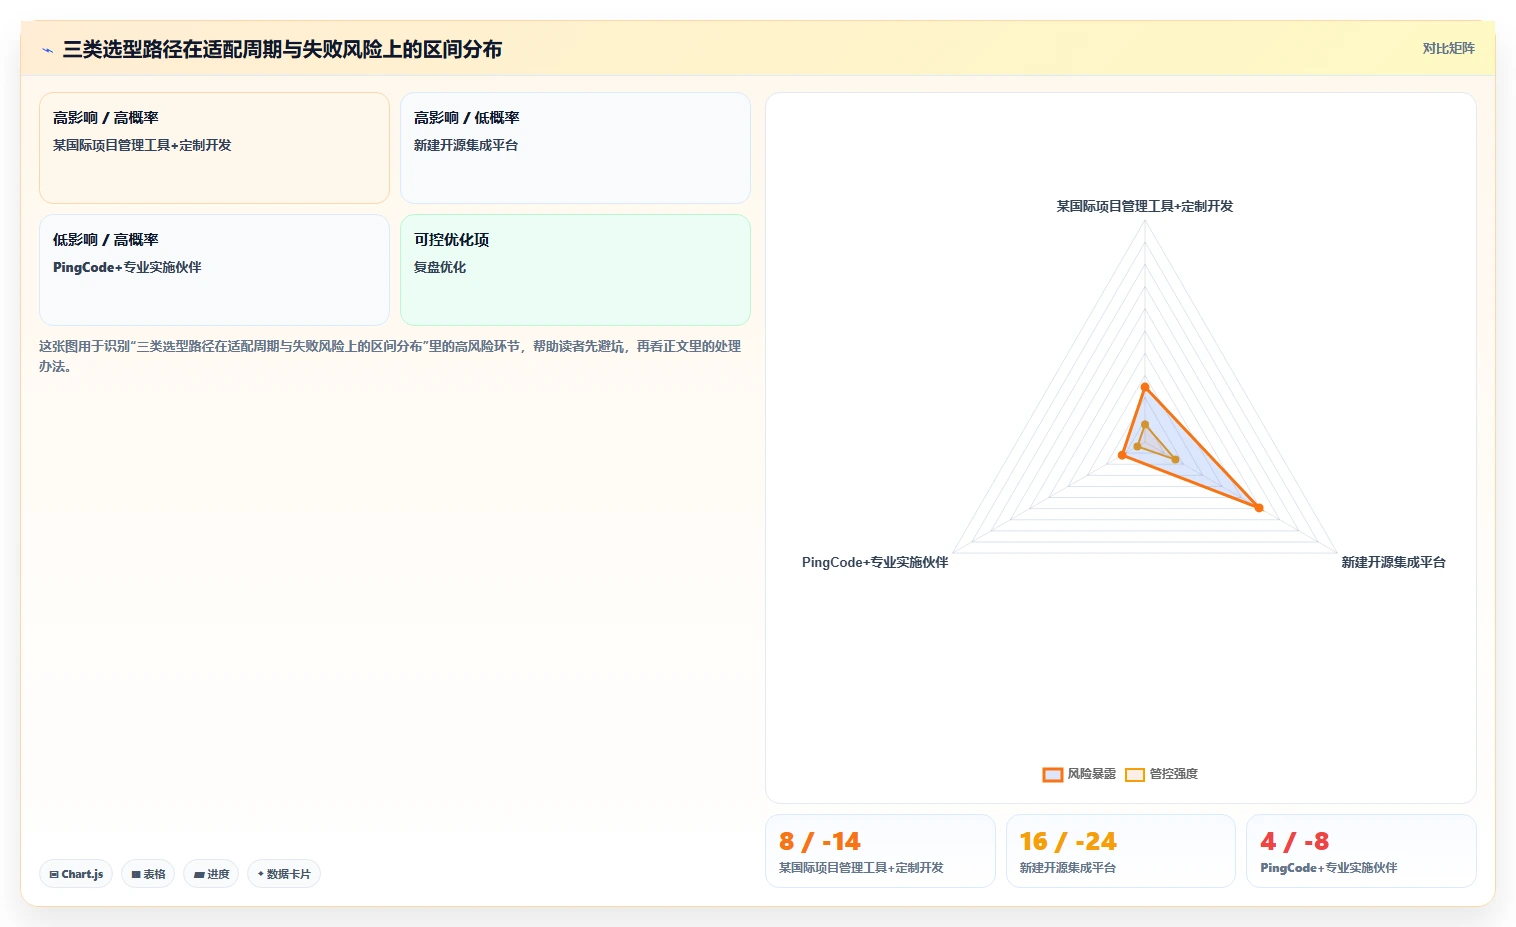Open the 可控优化项 green card
The image size is (1516, 927).
(x=575, y=270)
